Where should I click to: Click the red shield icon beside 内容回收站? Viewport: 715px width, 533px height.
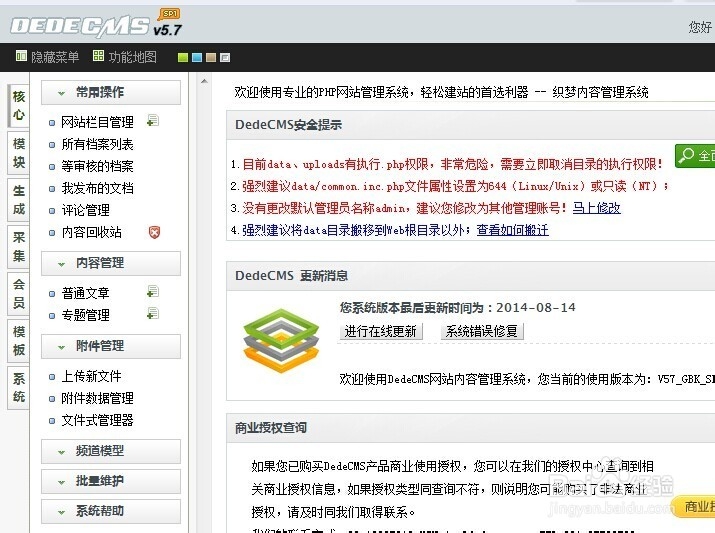(x=155, y=233)
